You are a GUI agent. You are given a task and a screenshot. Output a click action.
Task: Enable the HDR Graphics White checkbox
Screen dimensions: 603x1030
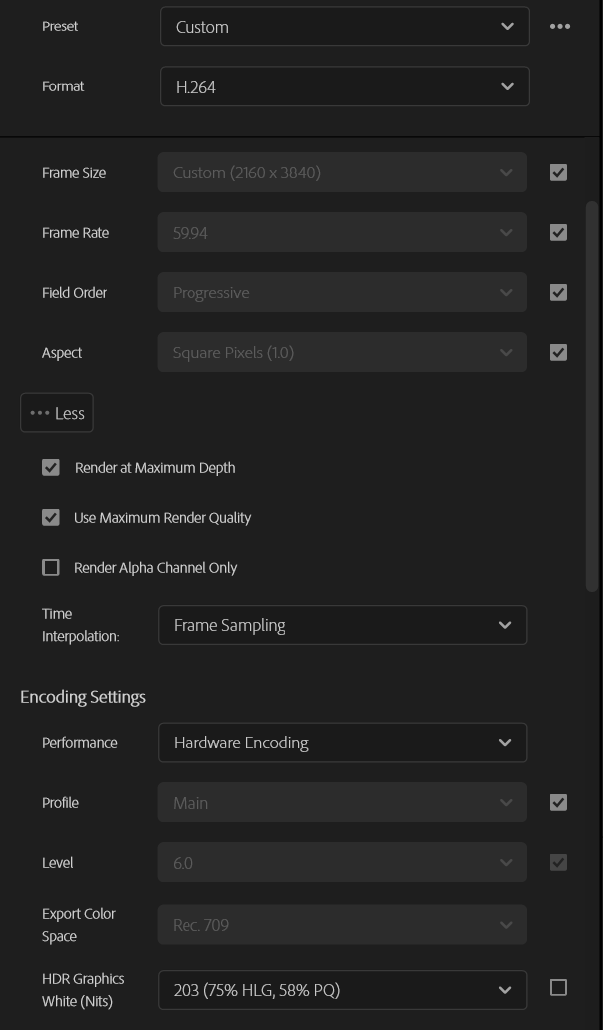pos(559,988)
